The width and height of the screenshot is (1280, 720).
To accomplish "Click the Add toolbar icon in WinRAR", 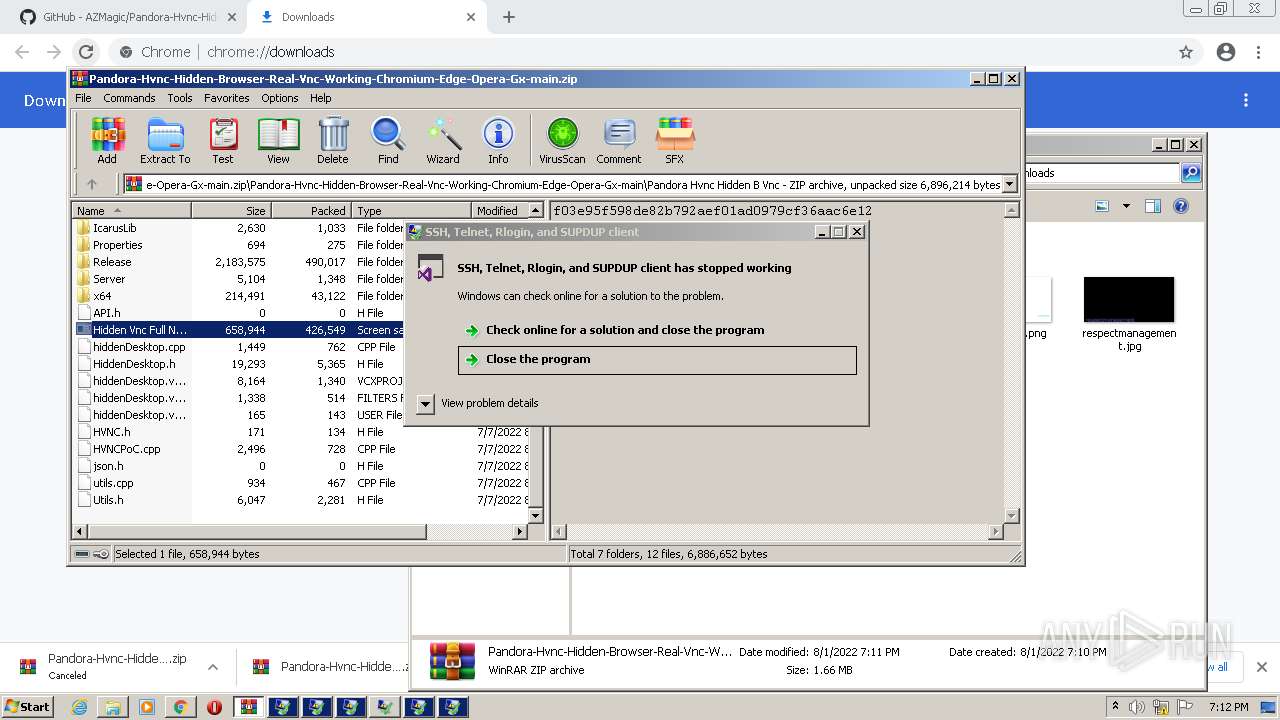I will pos(107,141).
